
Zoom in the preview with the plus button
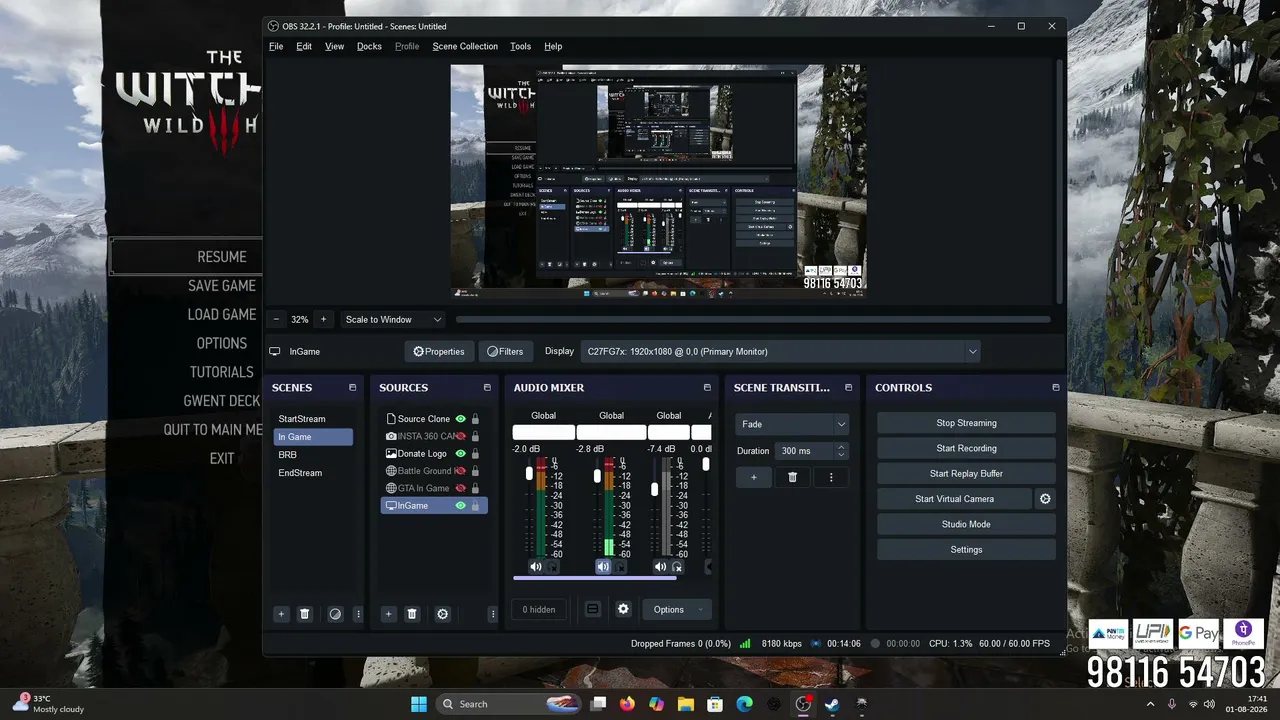(x=323, y=320)
